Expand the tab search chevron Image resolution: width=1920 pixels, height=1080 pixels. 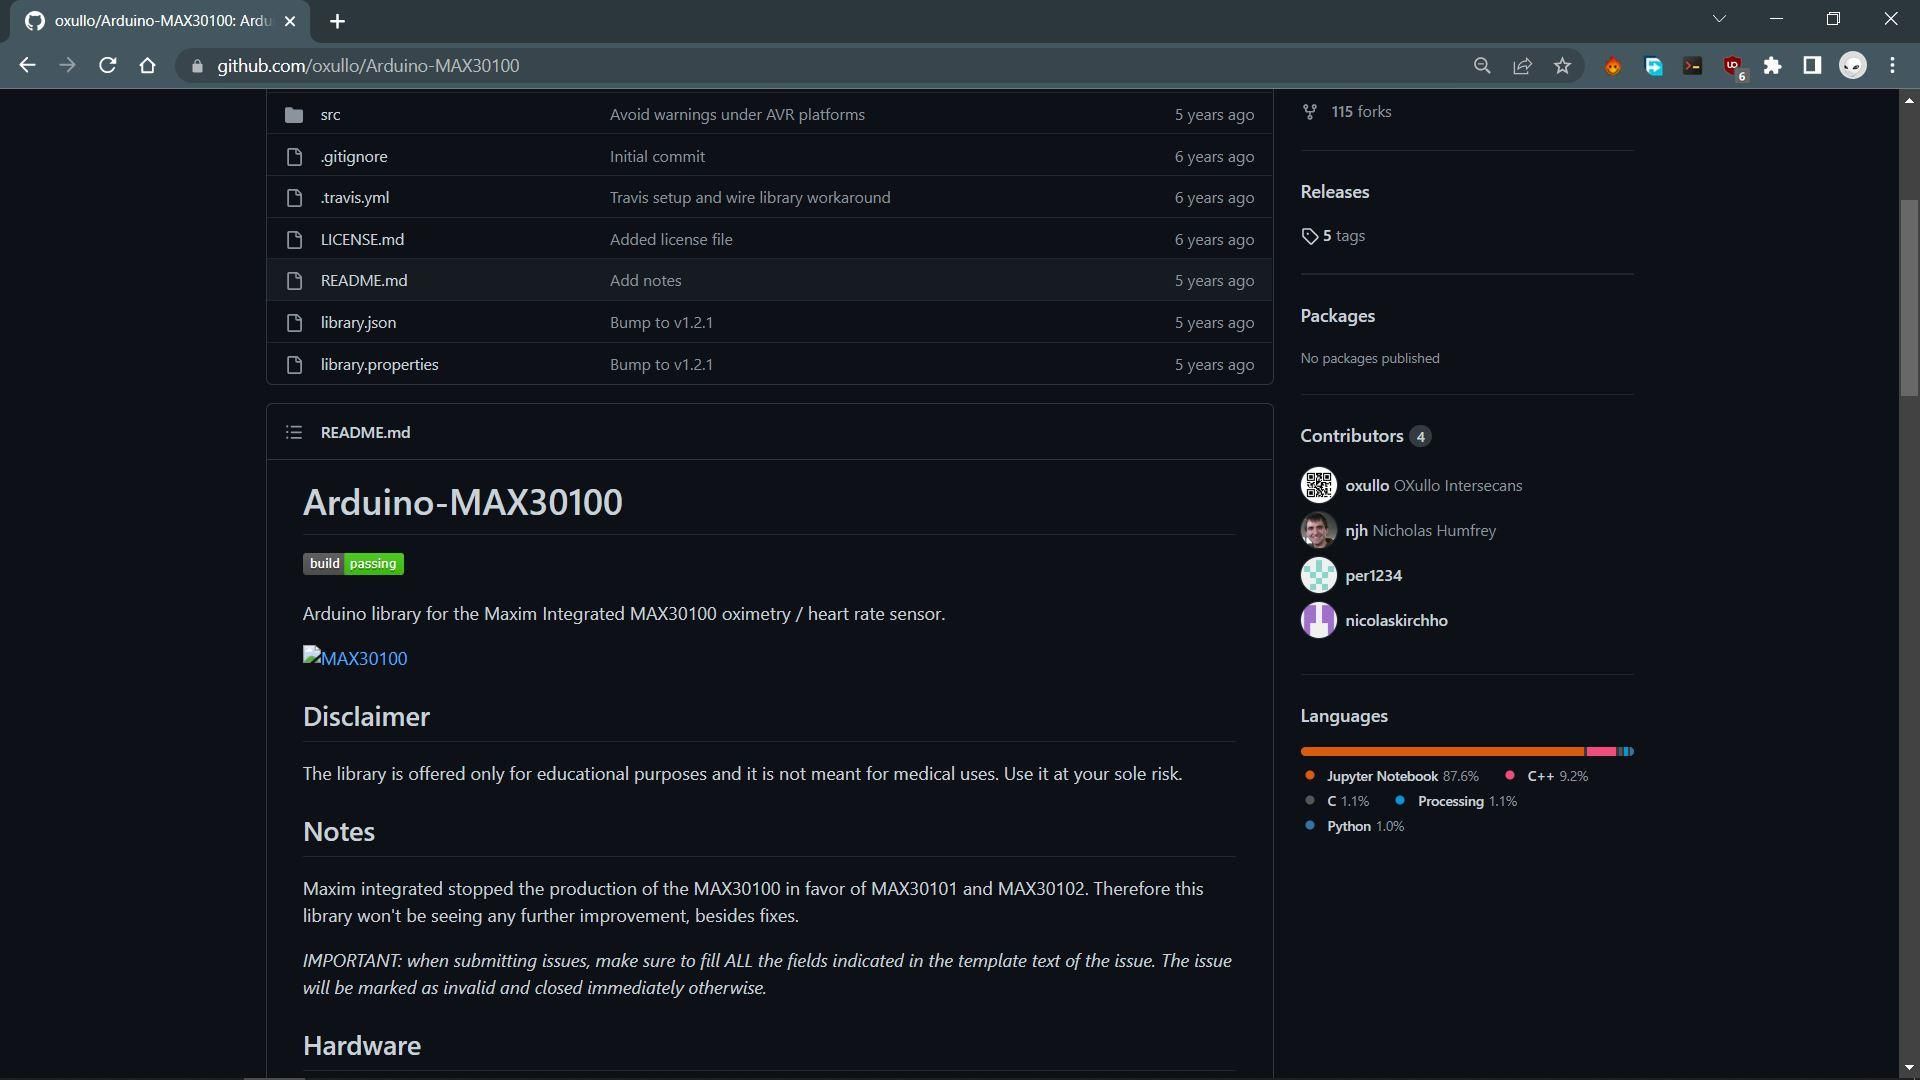point(1719,19)
